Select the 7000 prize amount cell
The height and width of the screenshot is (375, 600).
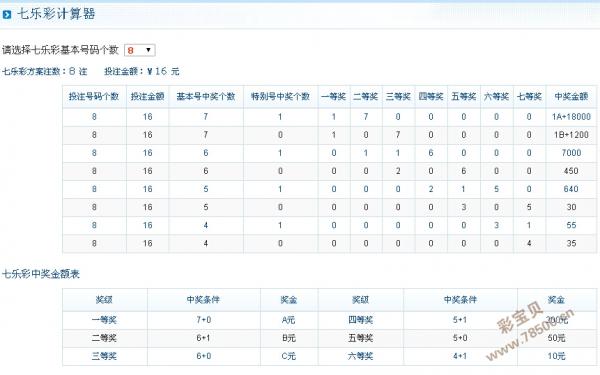571,153
